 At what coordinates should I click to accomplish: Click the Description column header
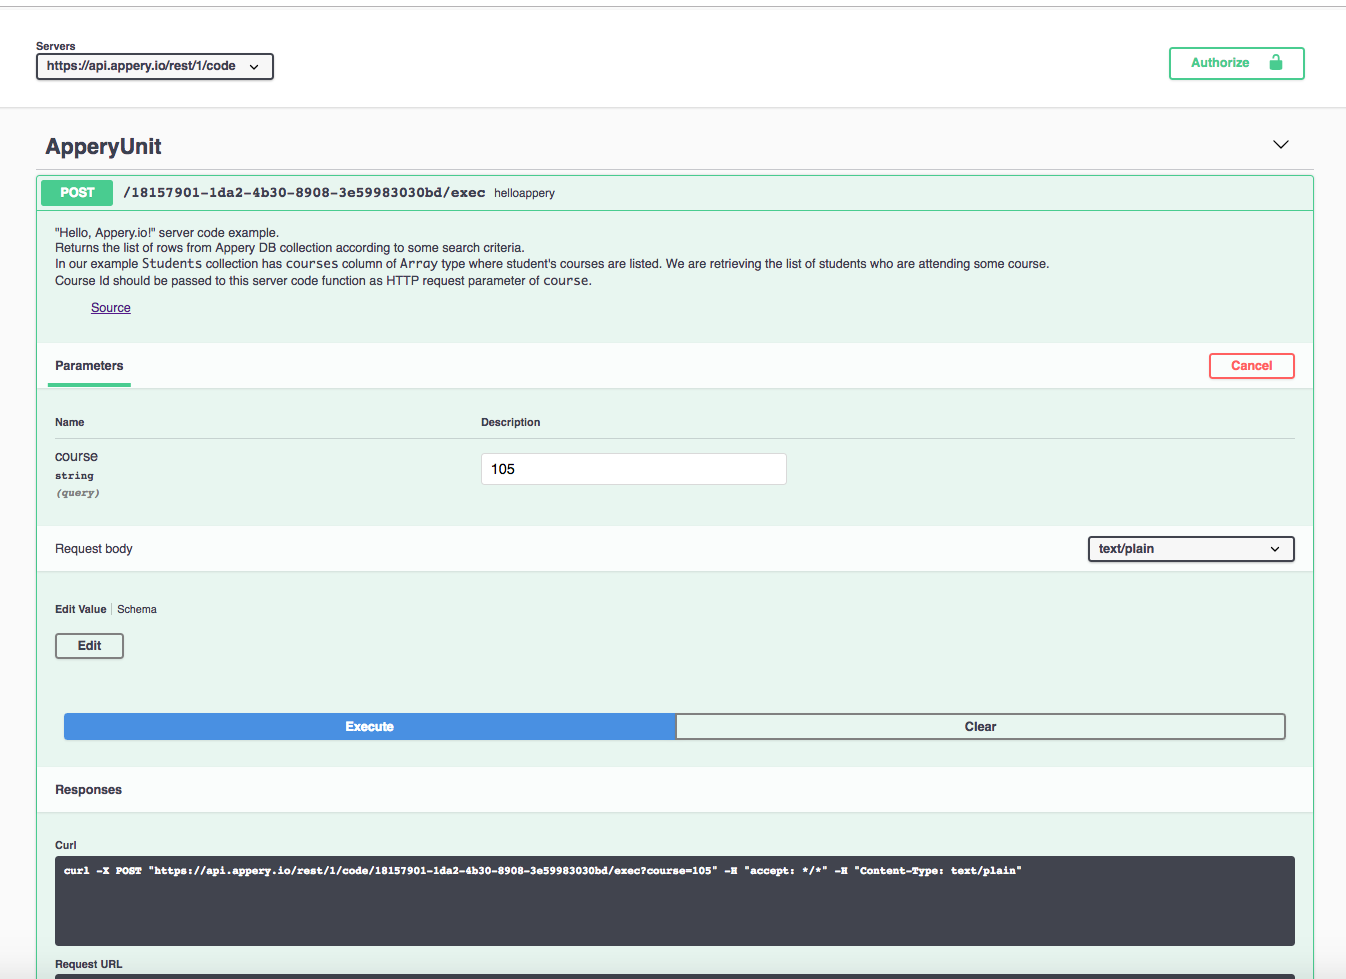(x=510, y=422)
